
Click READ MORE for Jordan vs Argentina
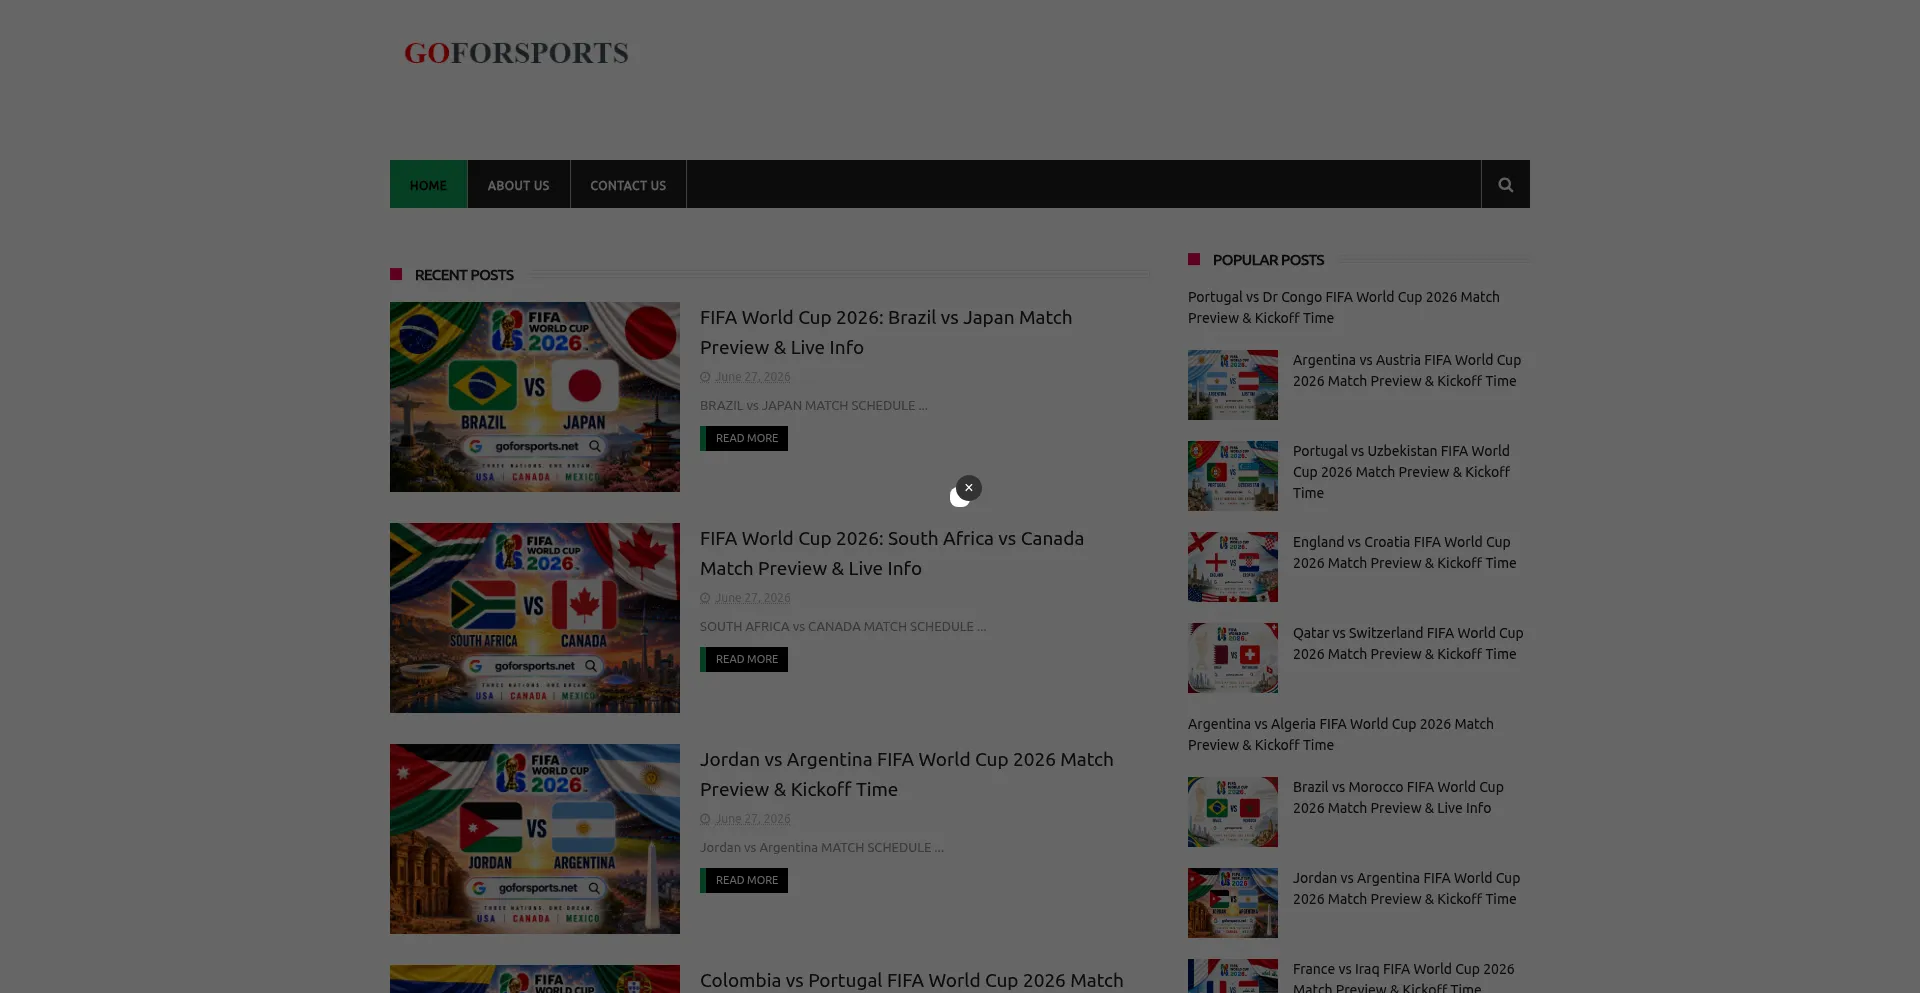pos(744,880)
